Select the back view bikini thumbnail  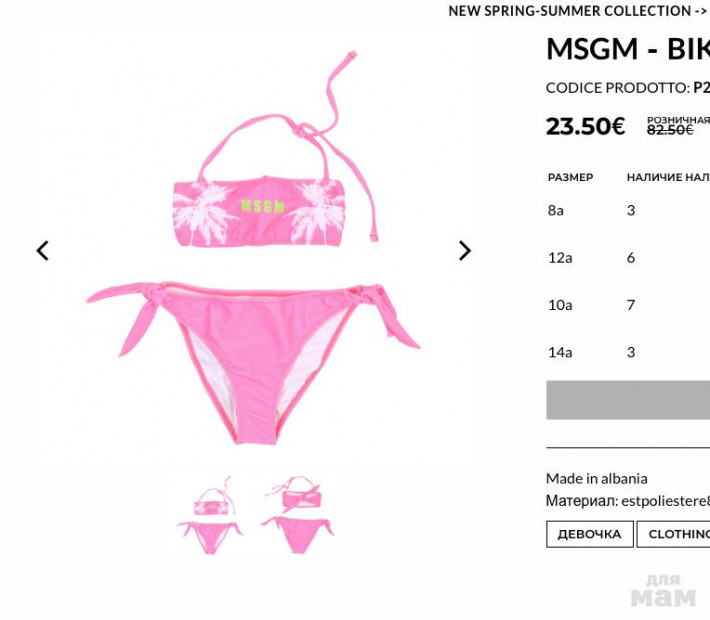click(297, 514)
